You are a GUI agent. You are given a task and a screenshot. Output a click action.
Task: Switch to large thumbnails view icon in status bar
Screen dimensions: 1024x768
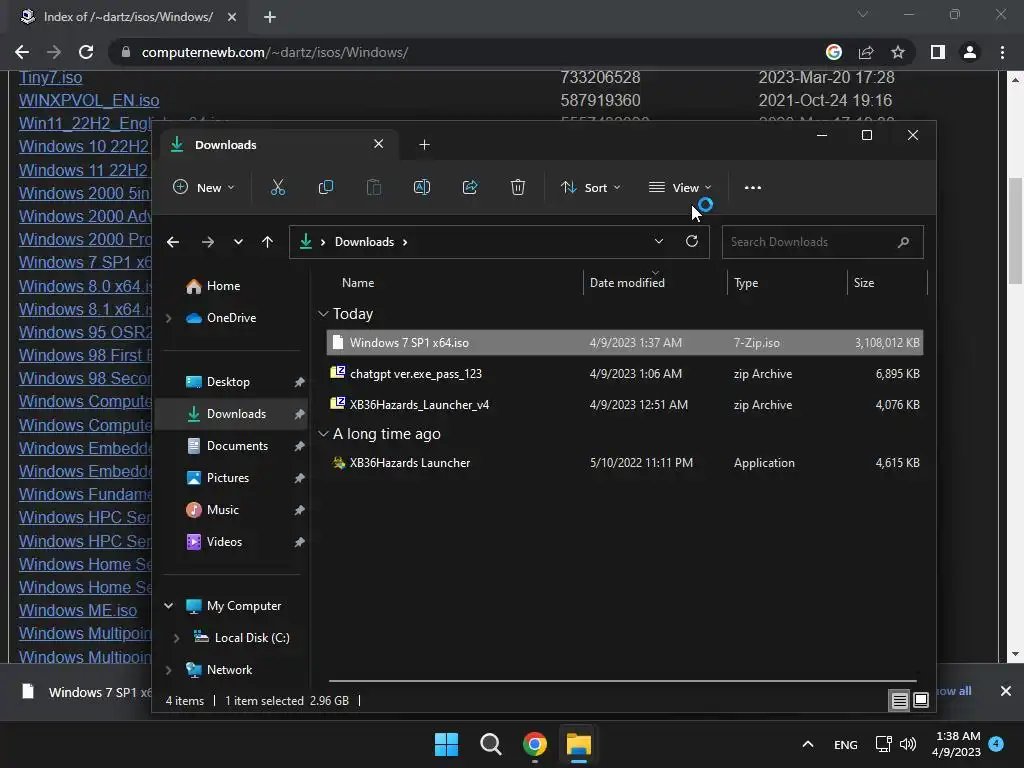coord(920,701)
